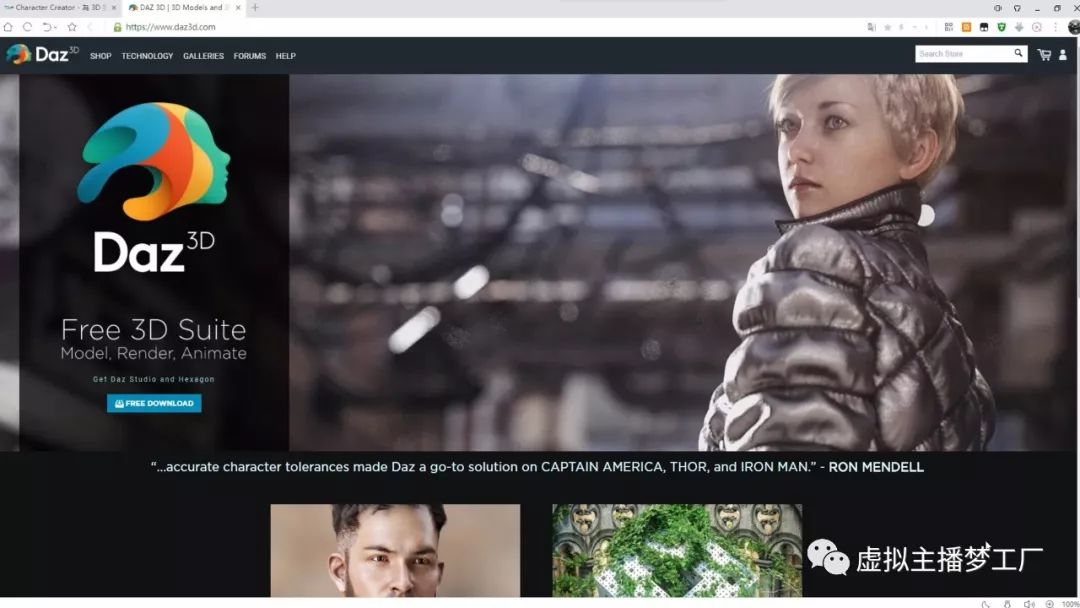Click the skin/theme shirt icon in the title bar
Screen dimensions: 1080x608
[x=1017, y=8]
